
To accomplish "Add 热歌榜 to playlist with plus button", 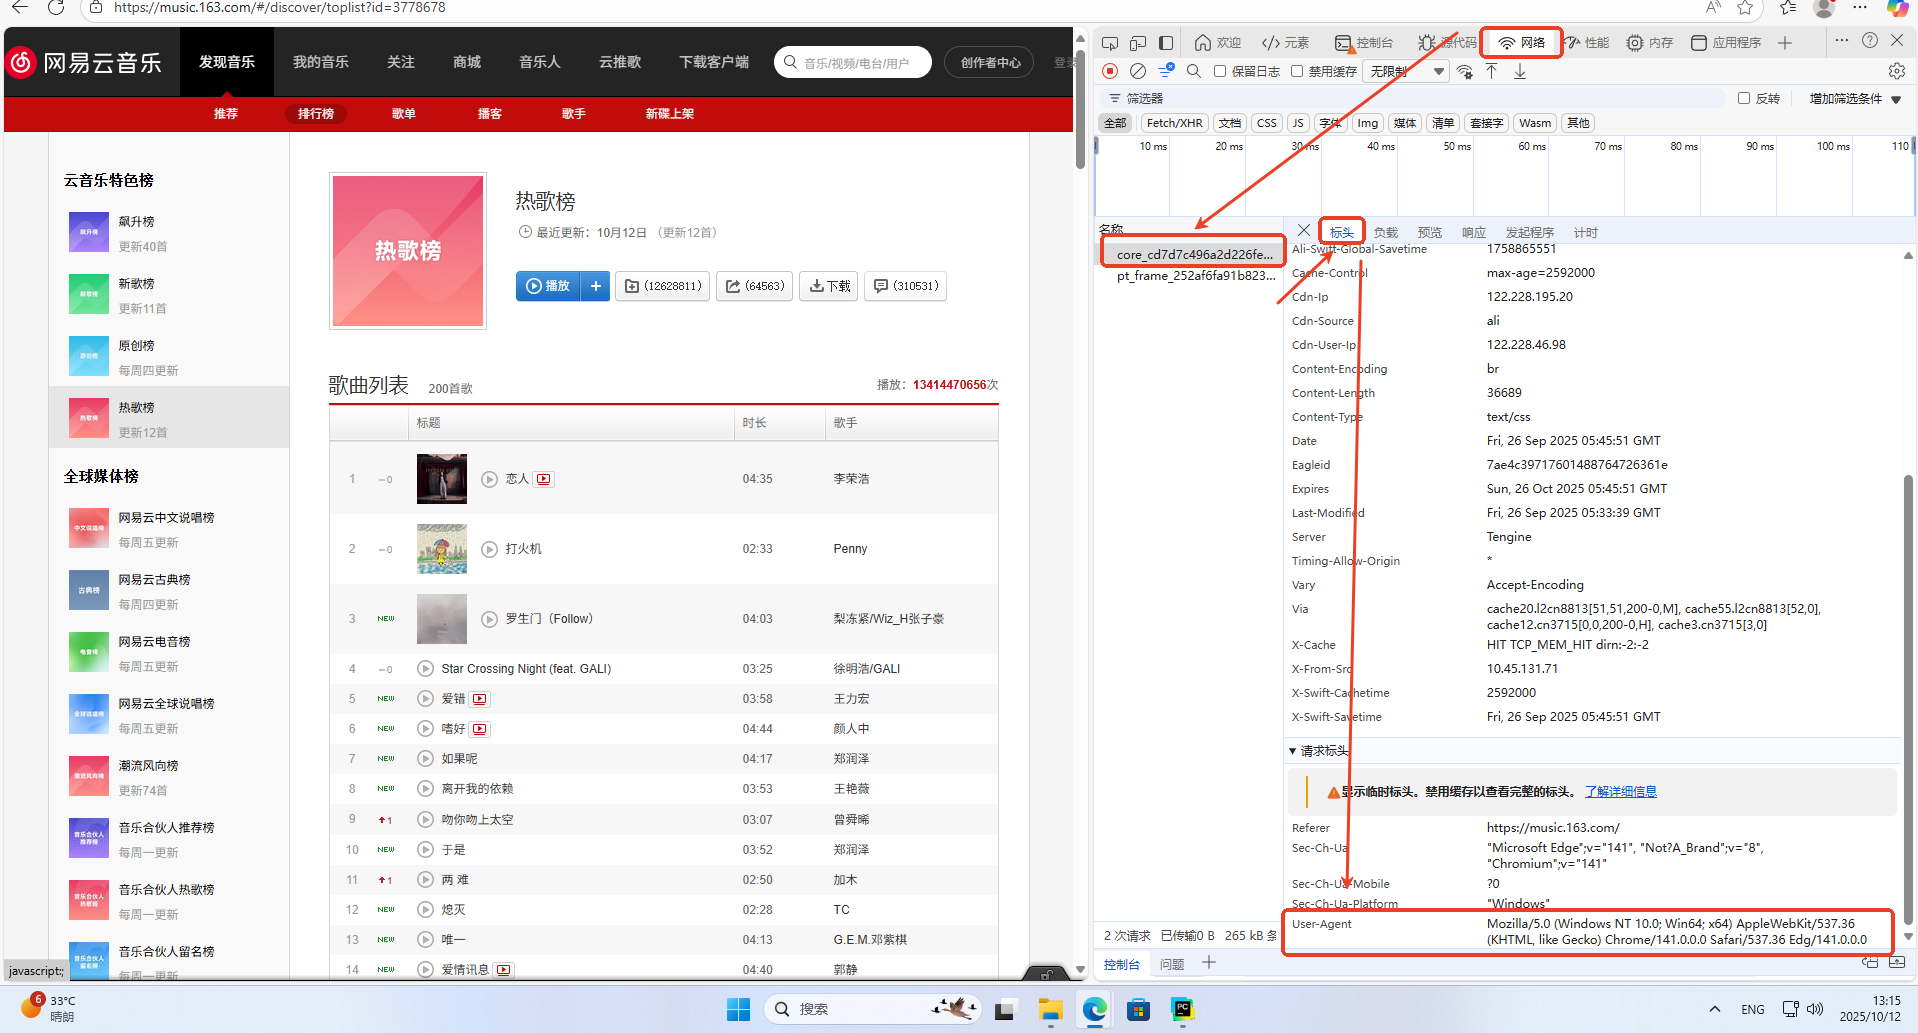I will (x=596, y=286).
